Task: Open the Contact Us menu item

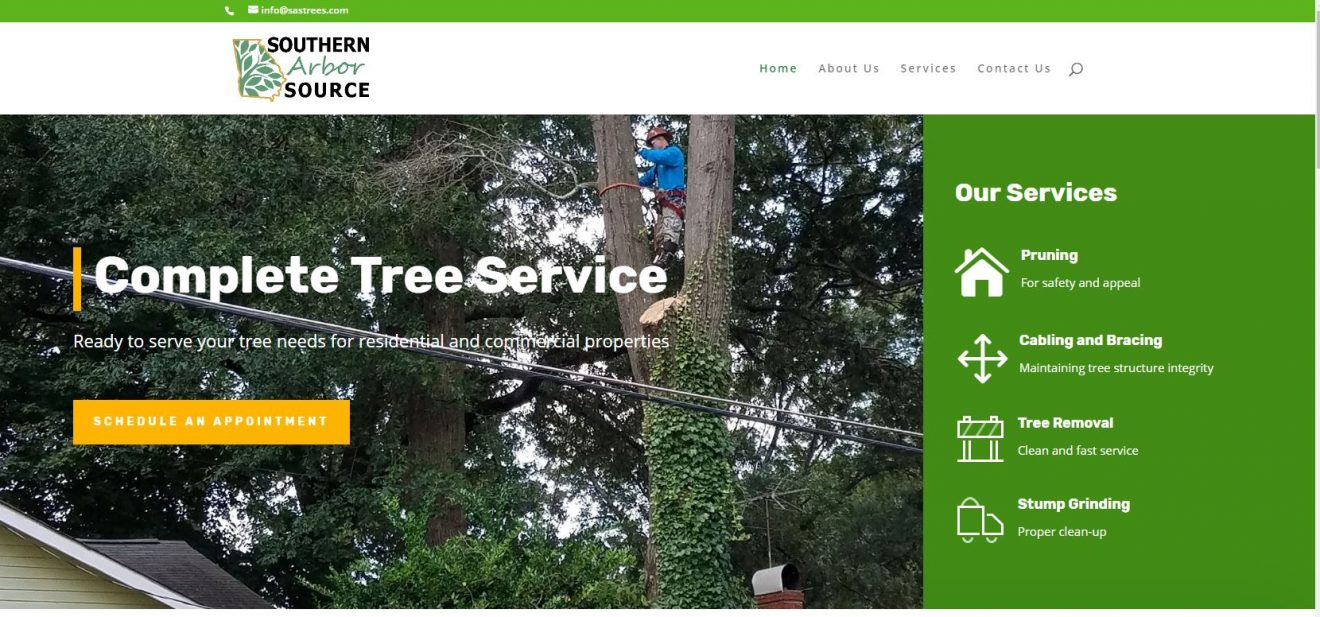Action: coord(1014,69)
